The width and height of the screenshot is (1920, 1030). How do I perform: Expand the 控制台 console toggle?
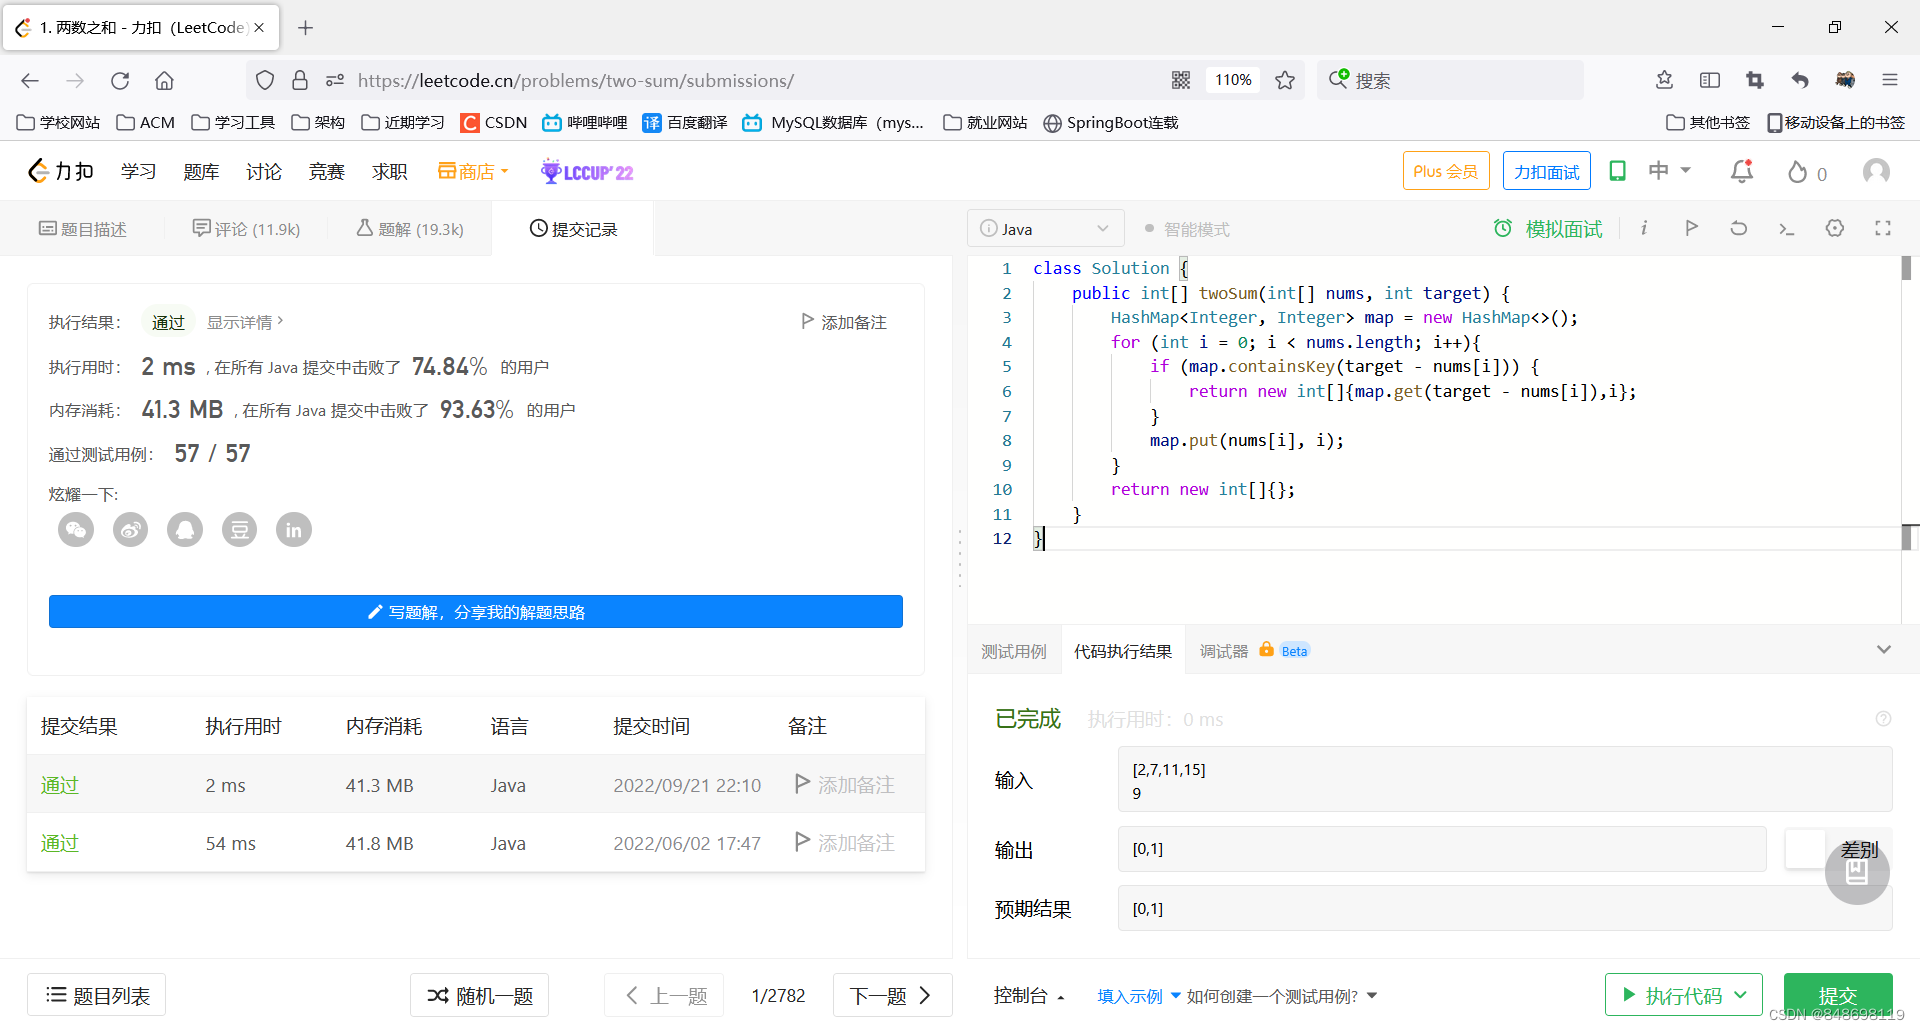coord(1029,995)
